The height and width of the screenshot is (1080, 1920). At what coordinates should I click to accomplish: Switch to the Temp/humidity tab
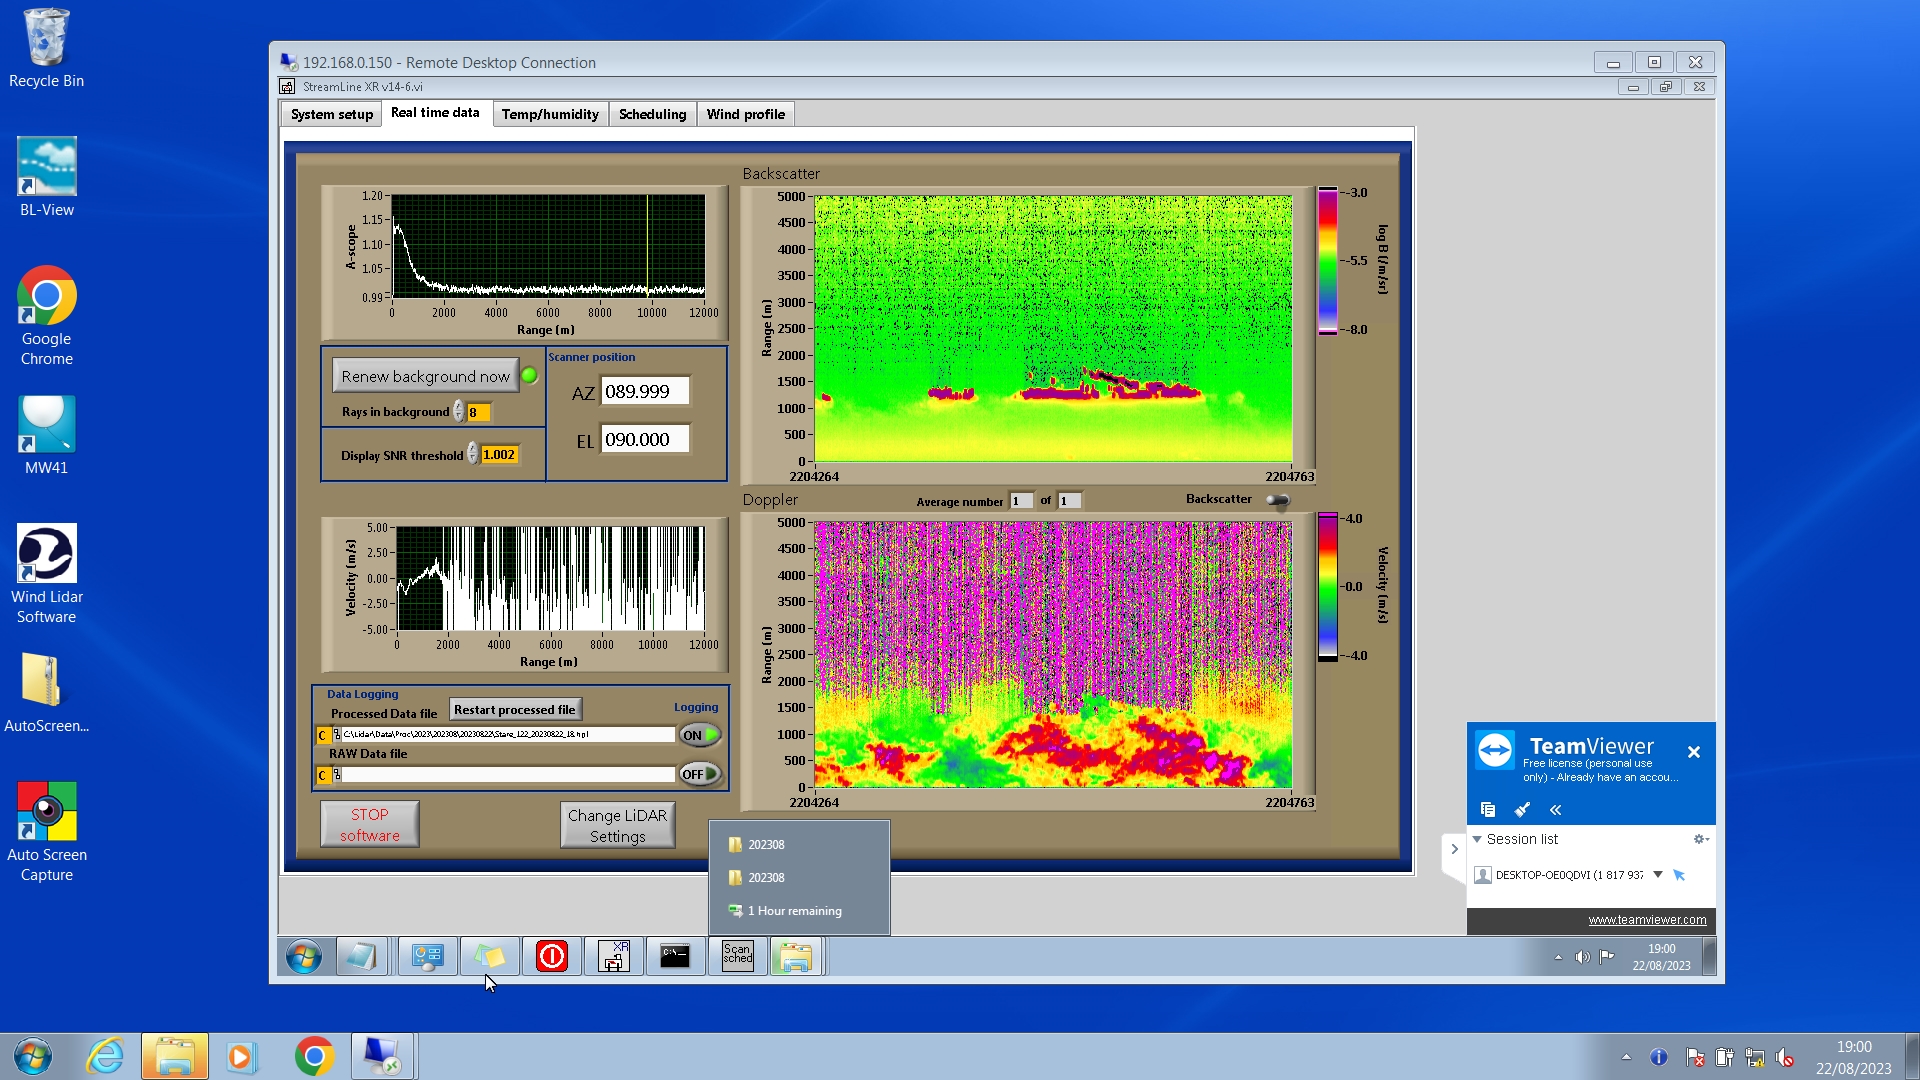(549, 114)
